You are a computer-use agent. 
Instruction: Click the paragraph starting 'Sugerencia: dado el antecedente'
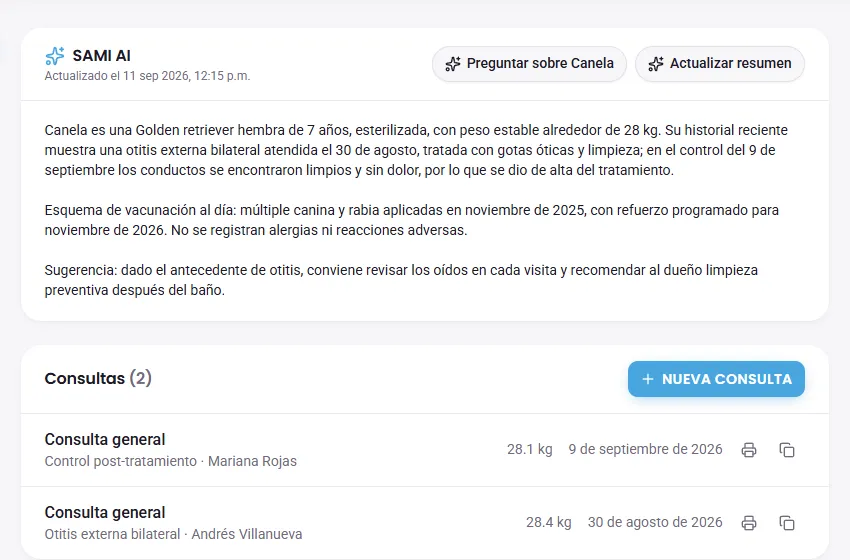401,280
